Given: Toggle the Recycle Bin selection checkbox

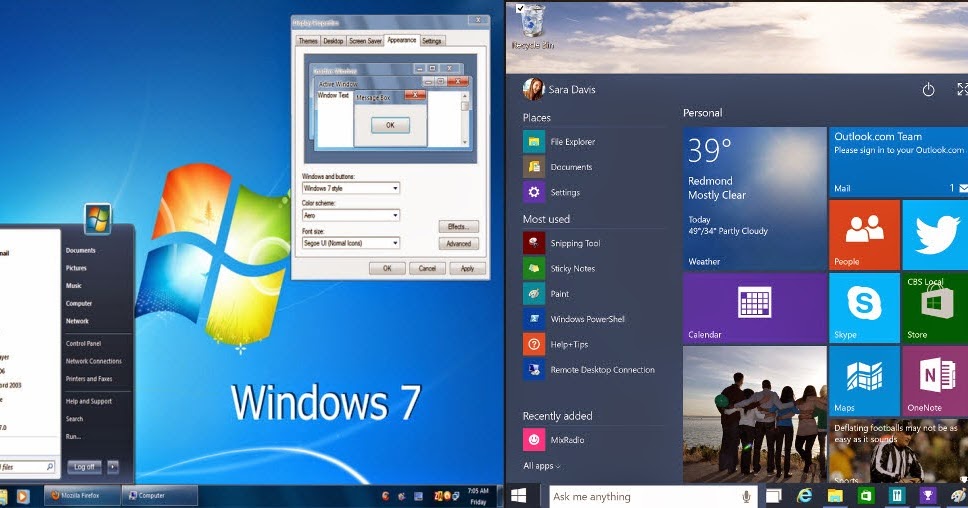Looking at the screenshot, I should pyautogui.click(x=520, y=9).
